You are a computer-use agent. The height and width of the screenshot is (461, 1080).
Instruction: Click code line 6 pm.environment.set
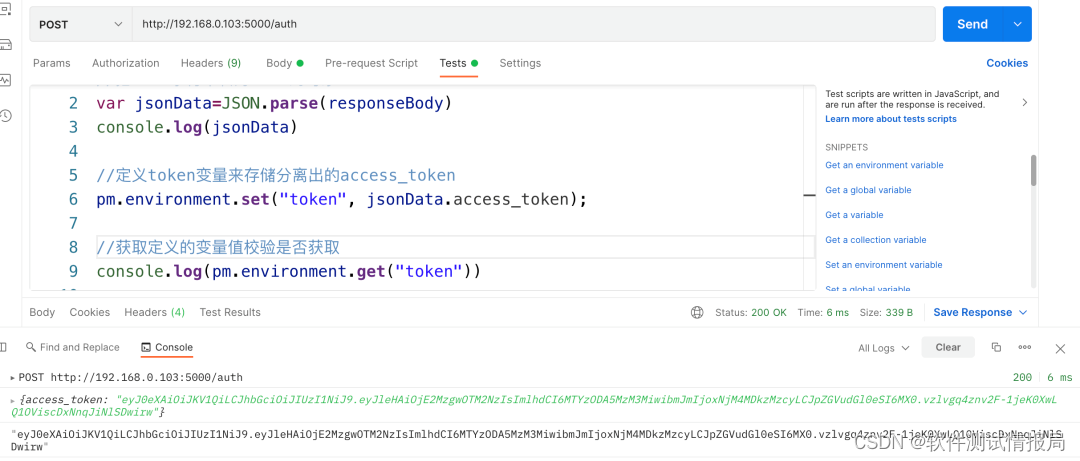tap(342, 199)
